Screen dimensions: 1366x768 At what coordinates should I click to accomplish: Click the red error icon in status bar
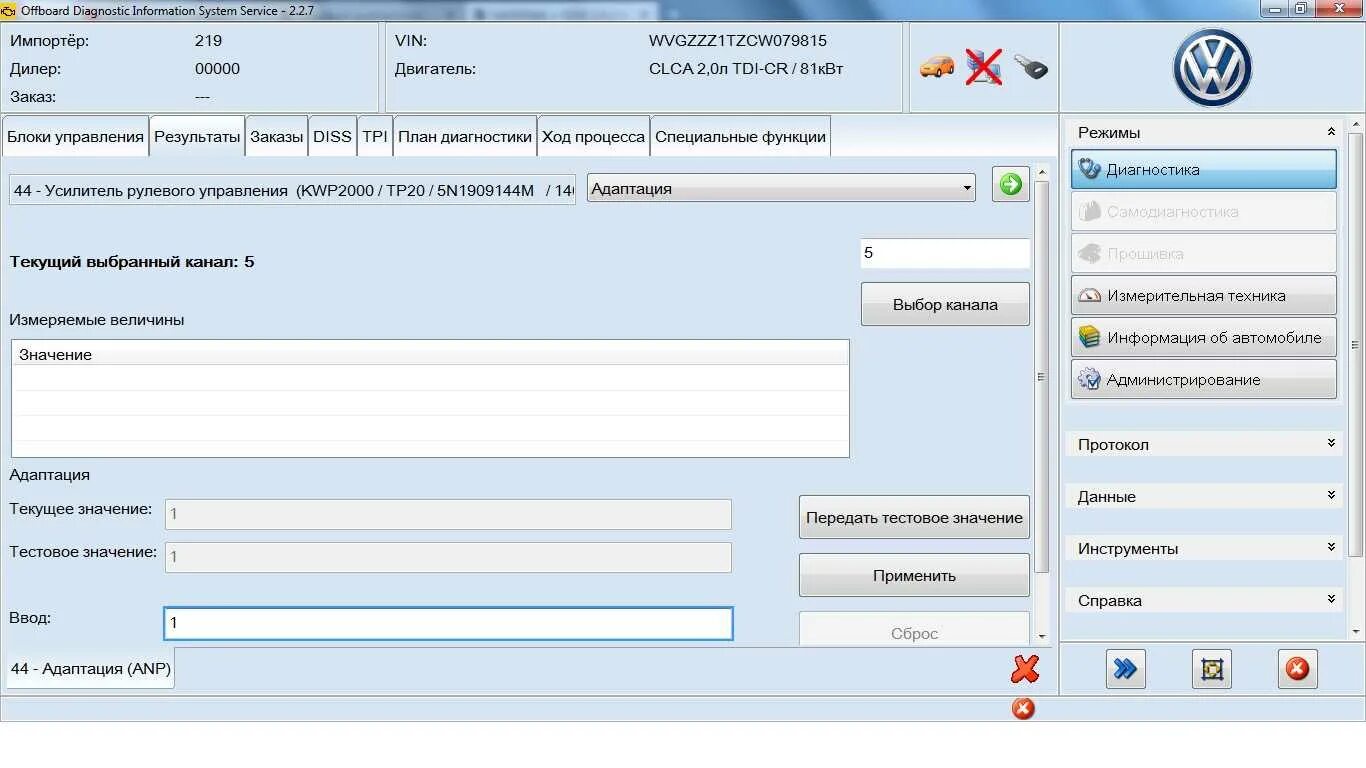coord(1023,708)
